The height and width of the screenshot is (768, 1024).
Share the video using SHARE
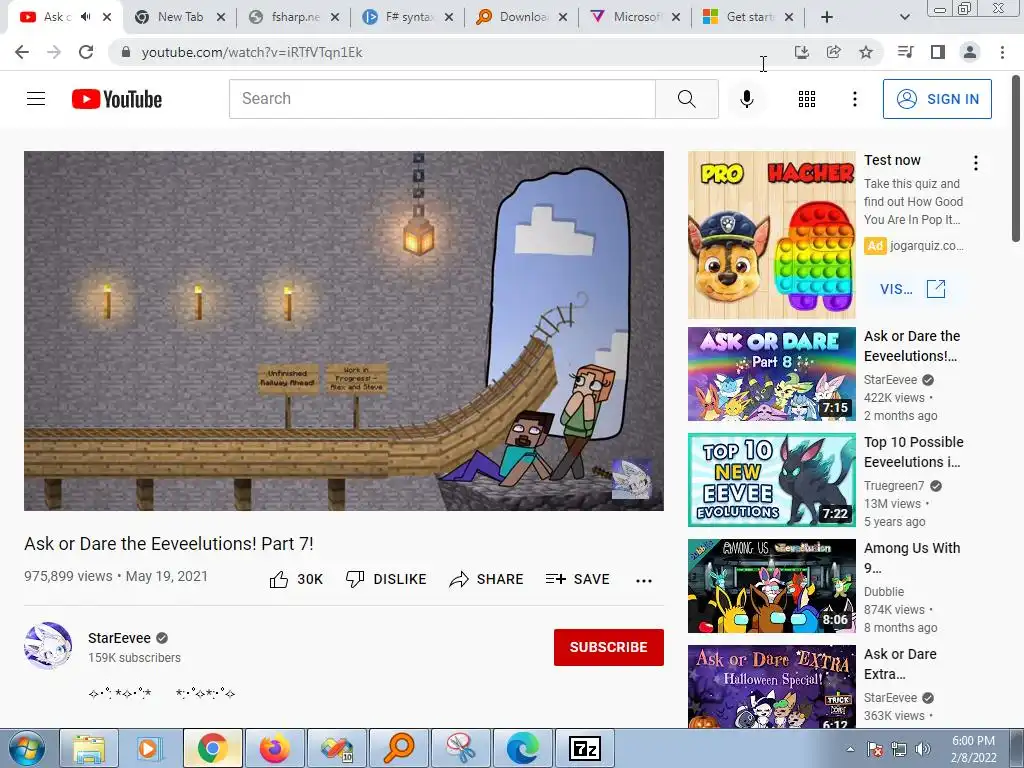point(487,579)
